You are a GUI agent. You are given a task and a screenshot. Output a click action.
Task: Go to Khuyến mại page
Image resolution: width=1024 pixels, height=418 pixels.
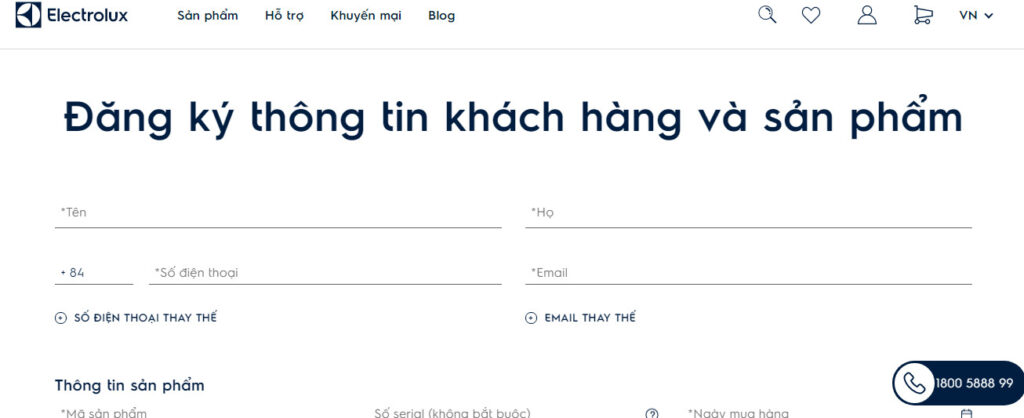point(365,15)
